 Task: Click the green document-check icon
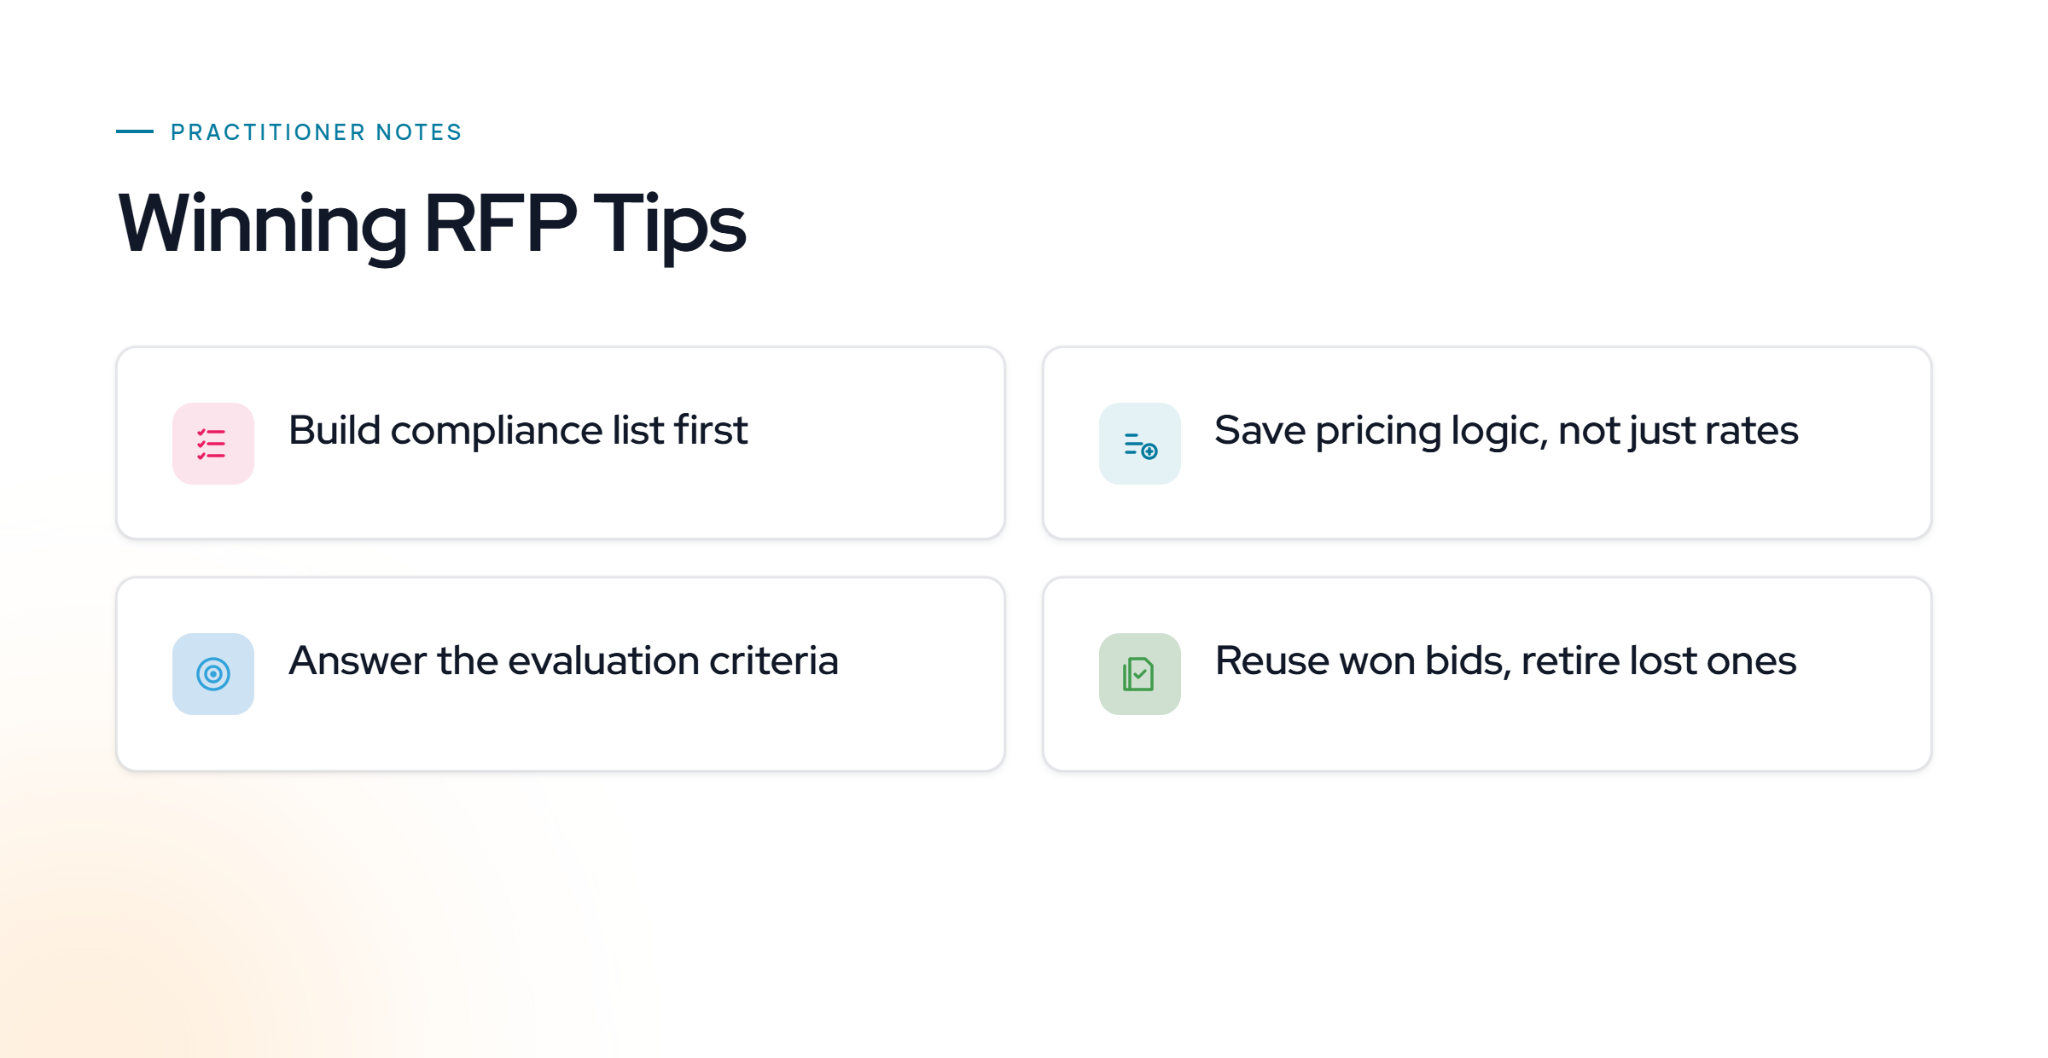pos(1139,674)
